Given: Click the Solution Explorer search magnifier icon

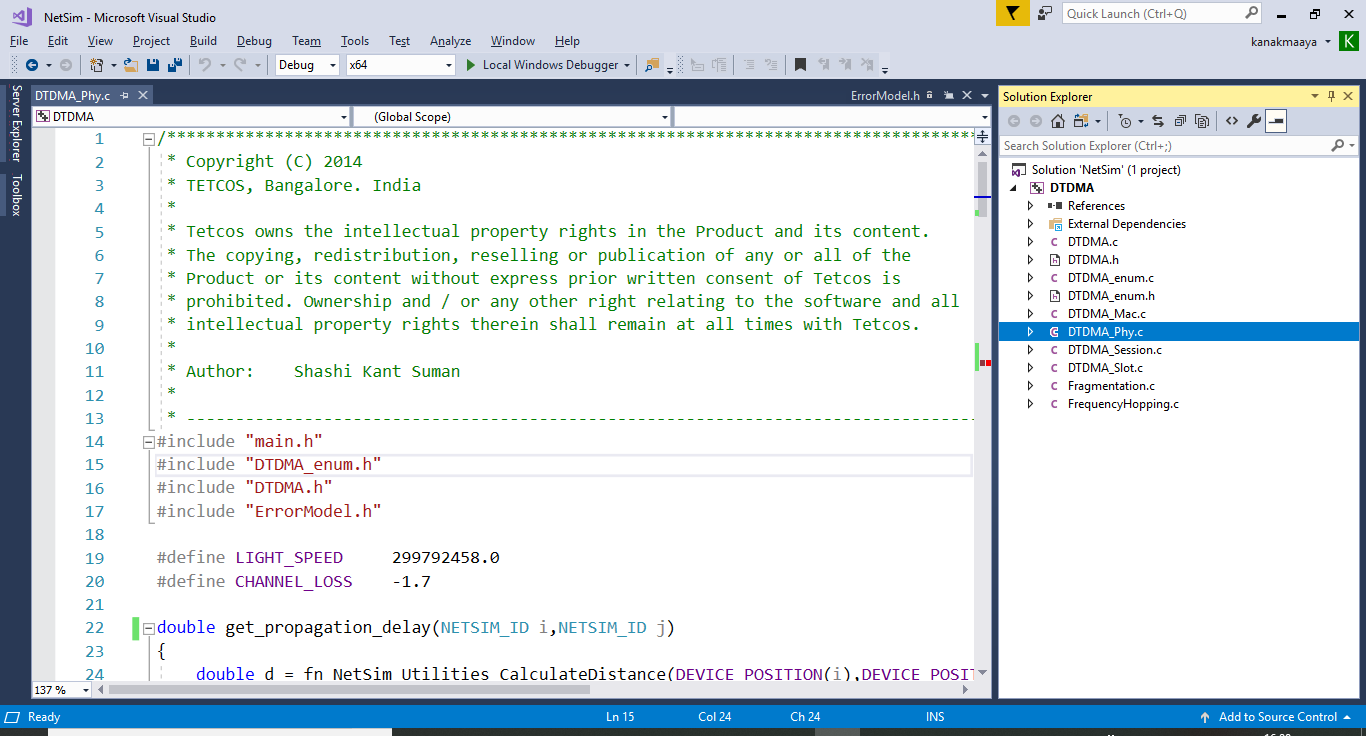Looking at the screenshot, I should tap(1337, 146).
